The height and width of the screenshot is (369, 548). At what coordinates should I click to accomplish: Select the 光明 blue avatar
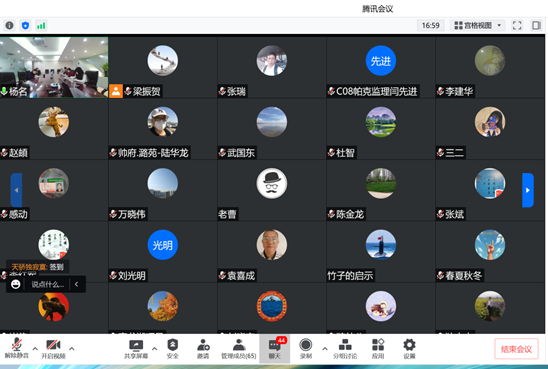click(163, 245)
